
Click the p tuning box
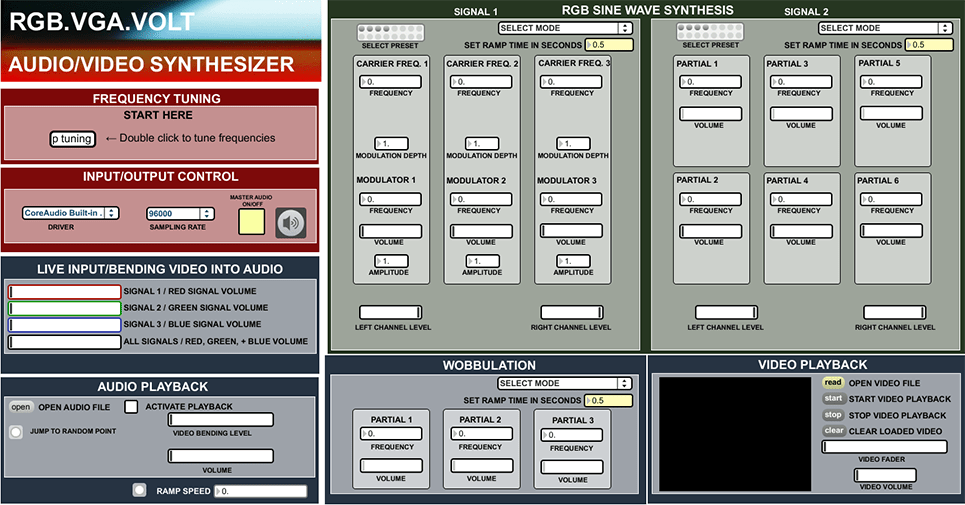point(73,139)
